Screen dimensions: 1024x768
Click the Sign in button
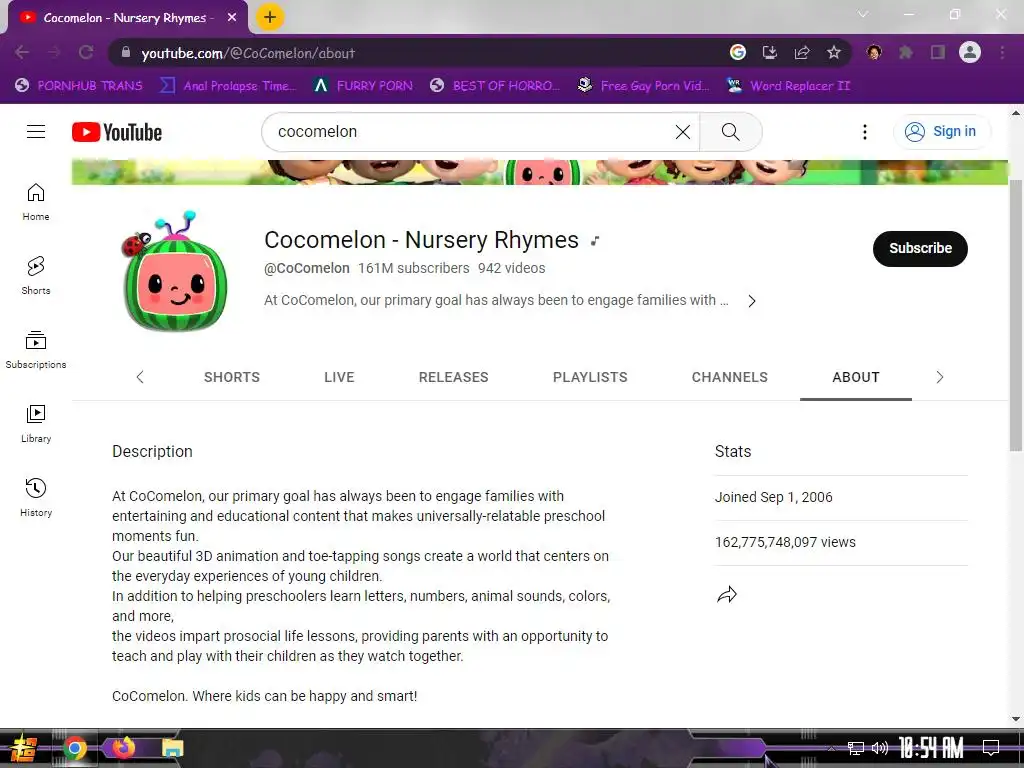941,132
